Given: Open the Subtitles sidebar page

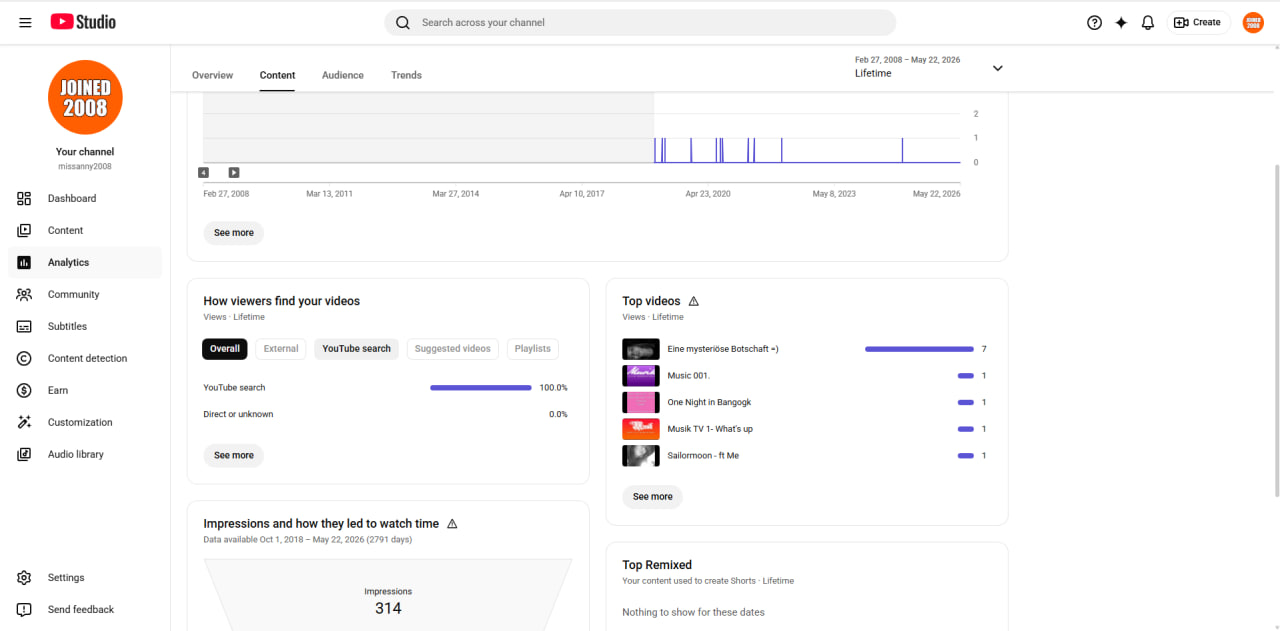Looking at the screenshot, I should tap(85, 326).
